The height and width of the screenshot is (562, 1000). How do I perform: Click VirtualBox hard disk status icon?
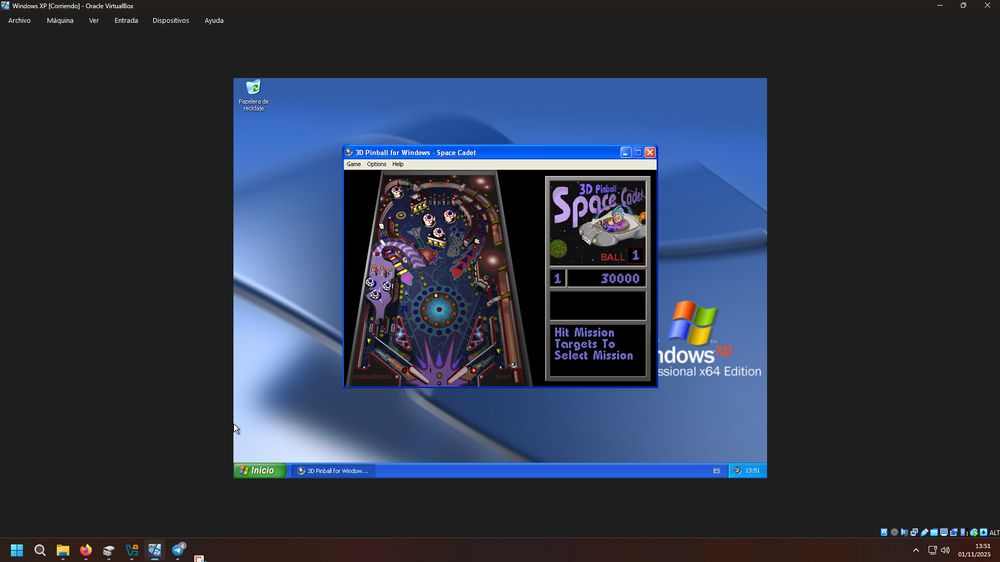tap(884, 532)
